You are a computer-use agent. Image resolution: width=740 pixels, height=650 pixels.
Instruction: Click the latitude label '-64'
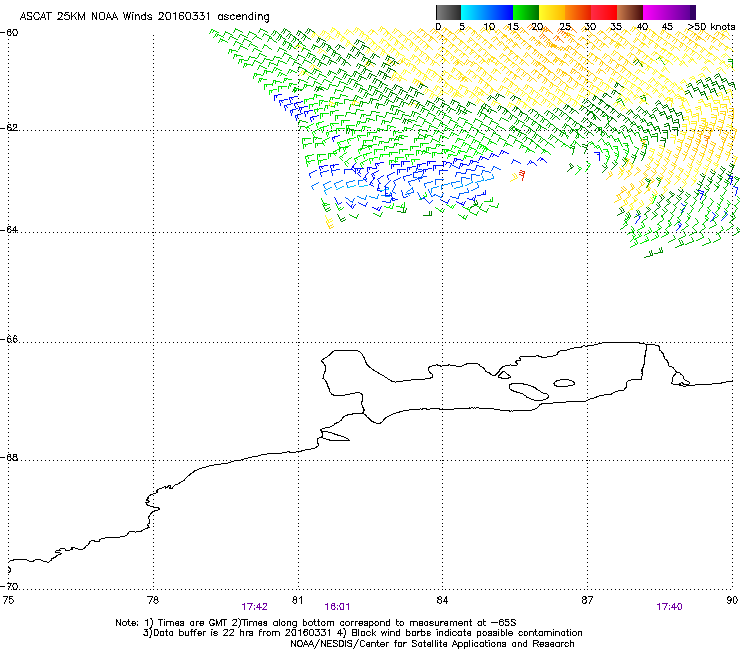[10, 229]
